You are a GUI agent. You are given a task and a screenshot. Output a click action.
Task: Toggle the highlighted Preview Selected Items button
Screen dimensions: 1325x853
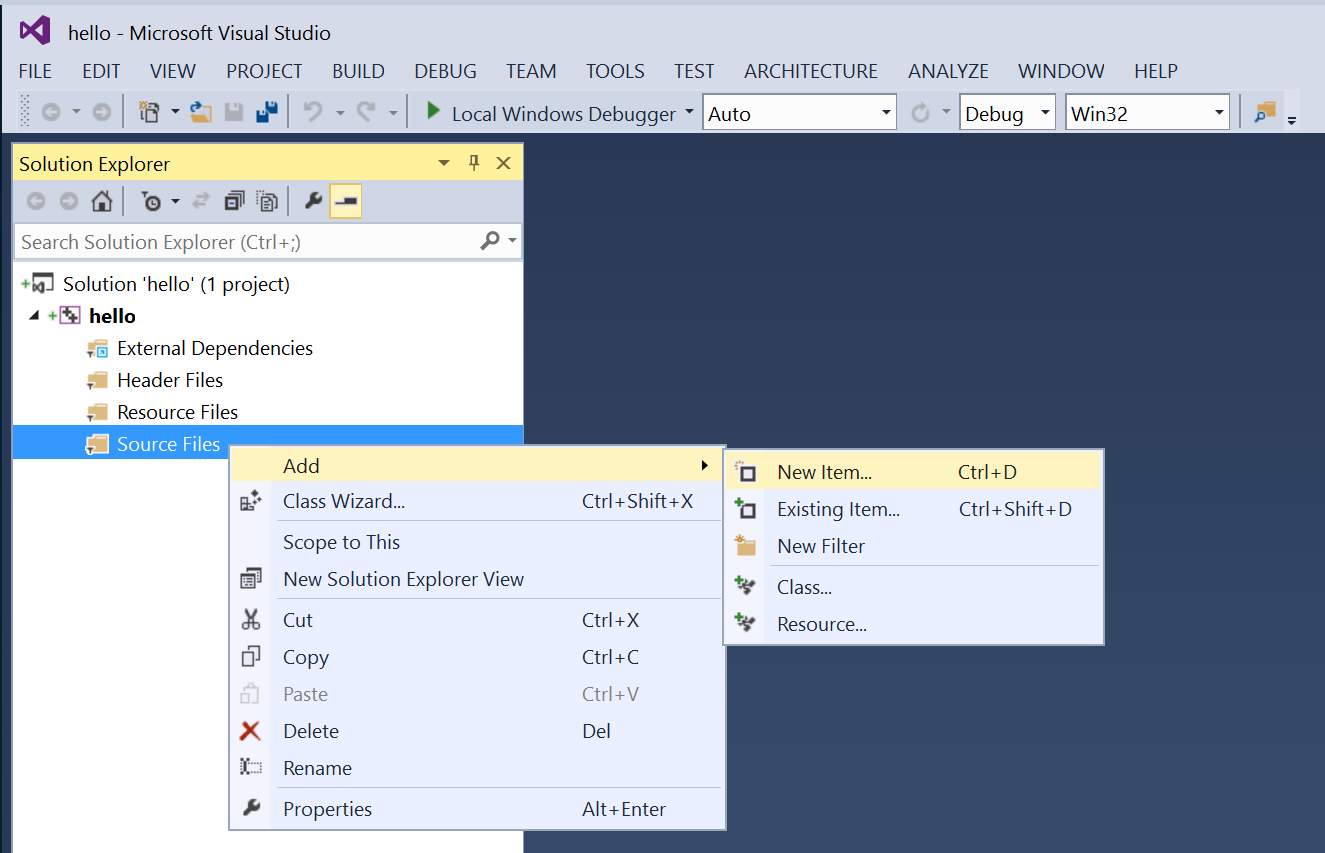tap(346, 201)
